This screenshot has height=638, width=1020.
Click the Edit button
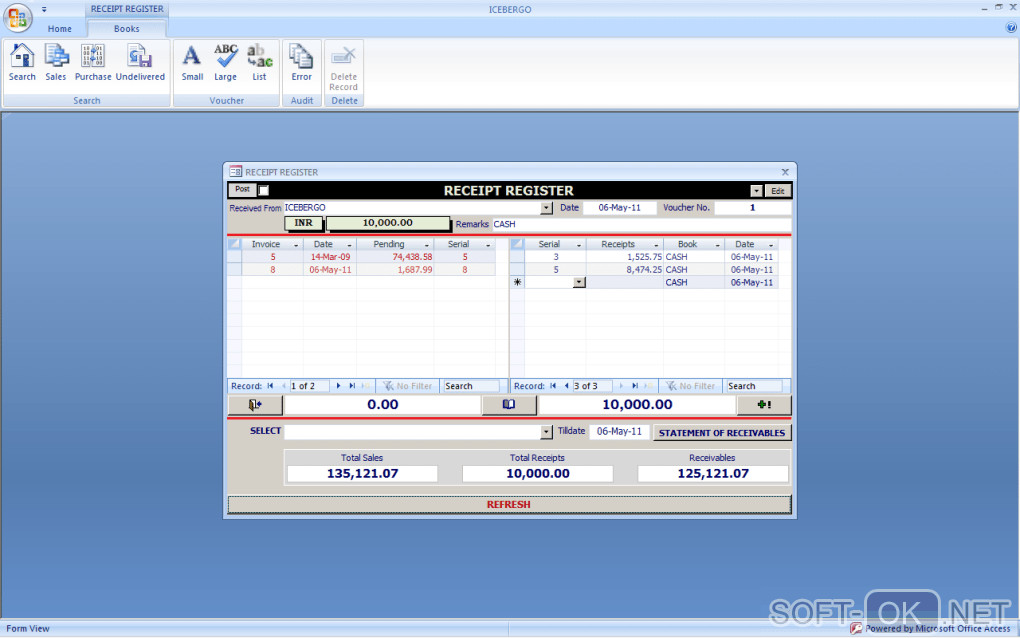click(x=777, y=191)
